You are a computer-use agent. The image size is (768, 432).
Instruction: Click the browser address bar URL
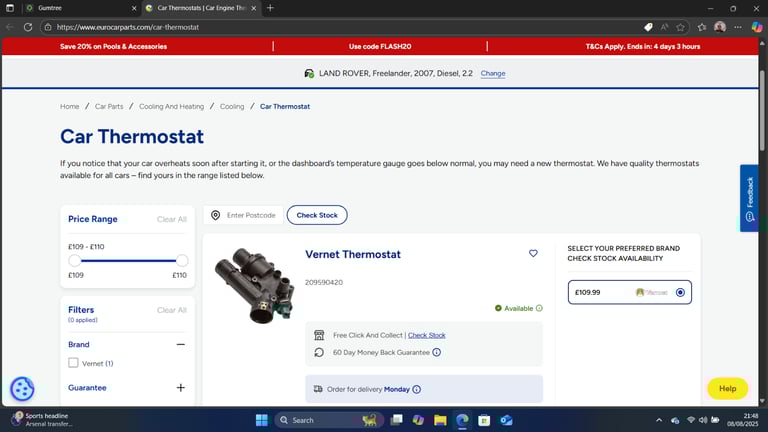[x=128, y=27]
